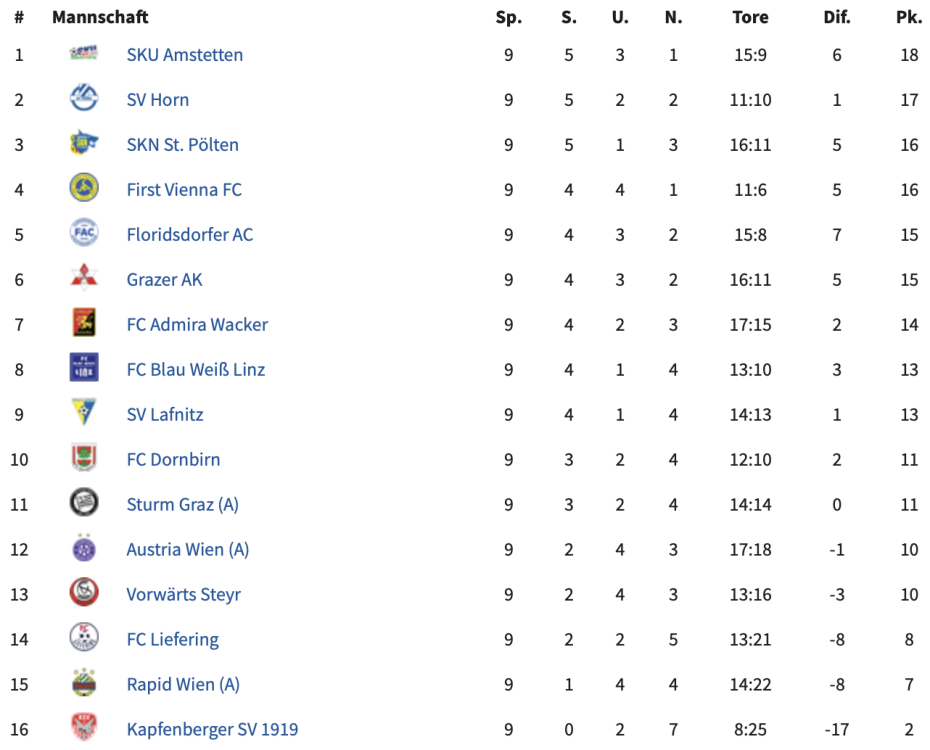
Task: Click the Floridsdorfer AC logo icon
Action: point(84,234)
